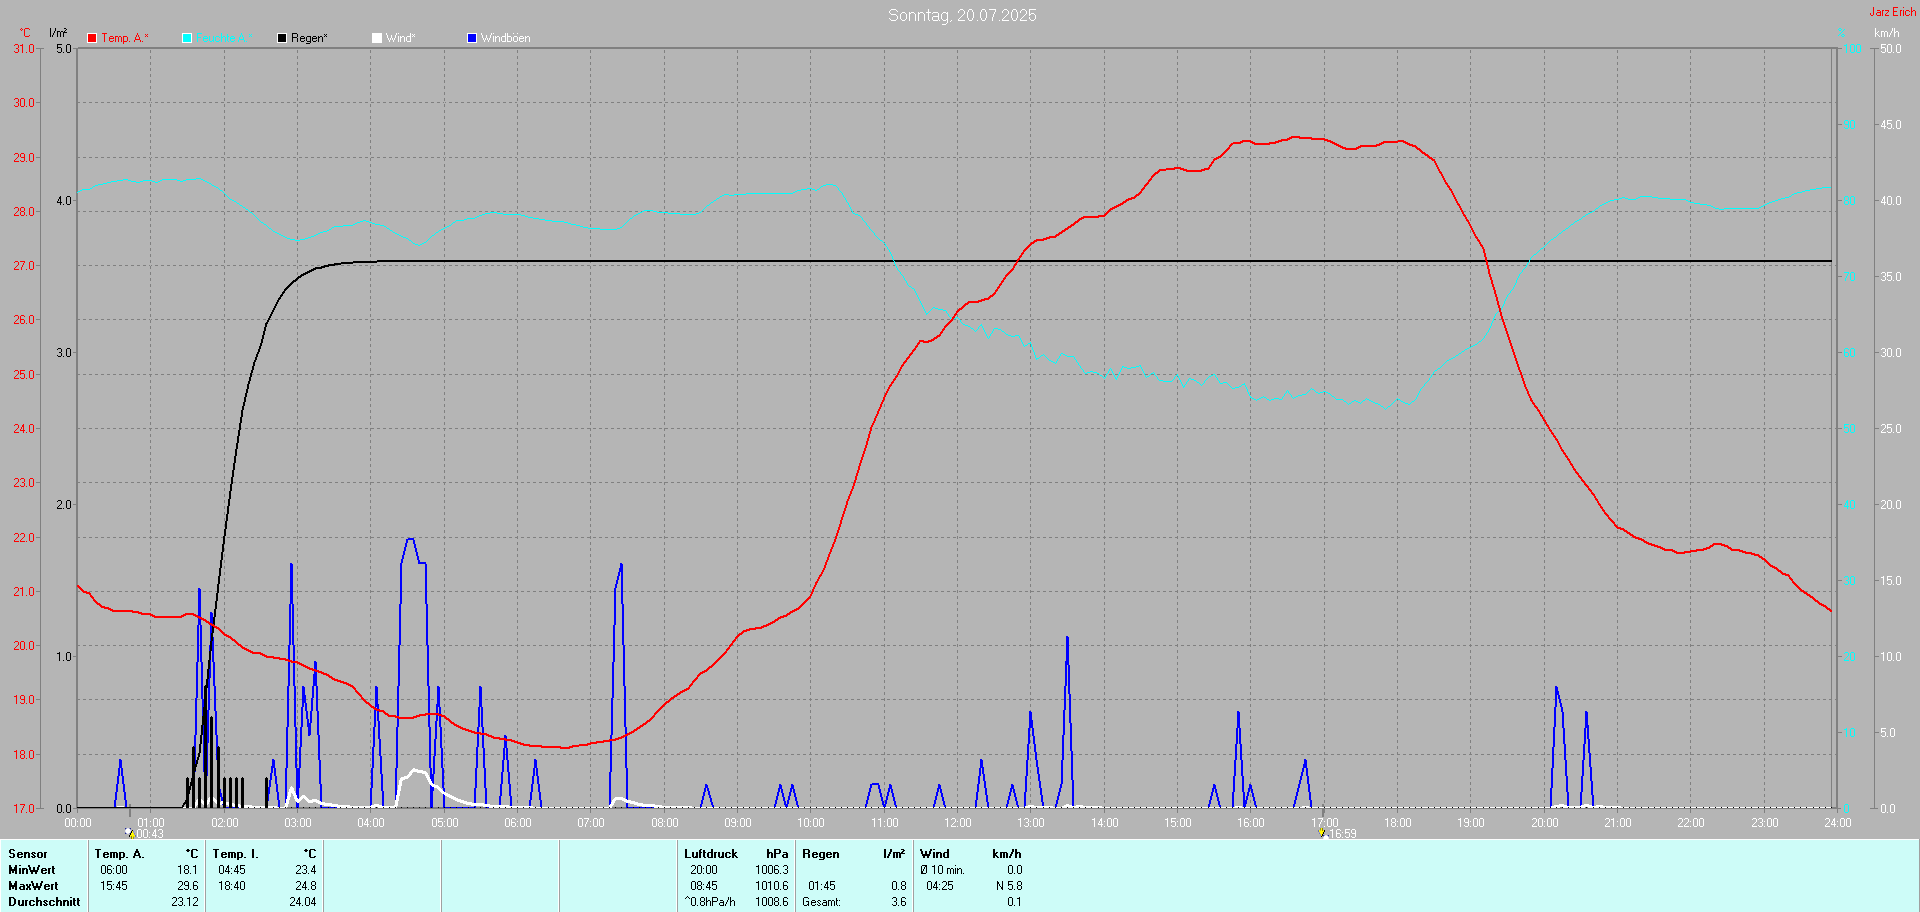Click the chart title 'Sonntag, 20.07.2025'
This screenshot has width=1920, height=912.
[x=962, y=15]
